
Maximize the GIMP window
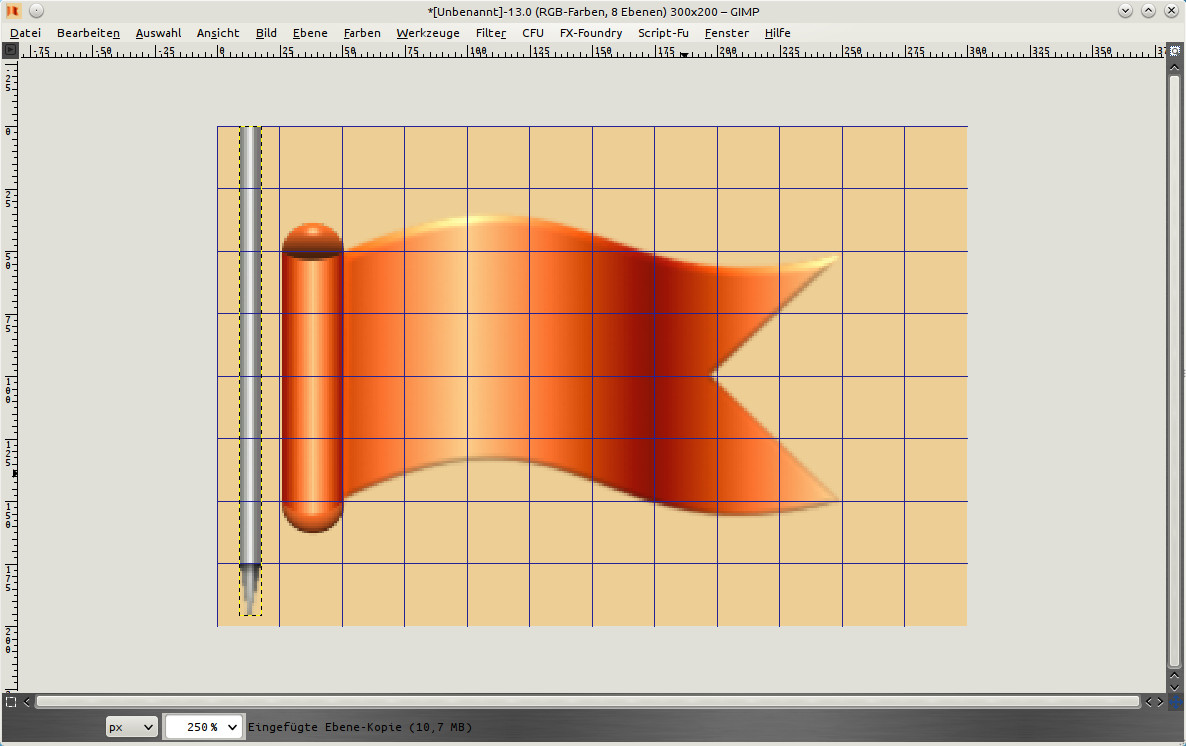point(1148,10)
